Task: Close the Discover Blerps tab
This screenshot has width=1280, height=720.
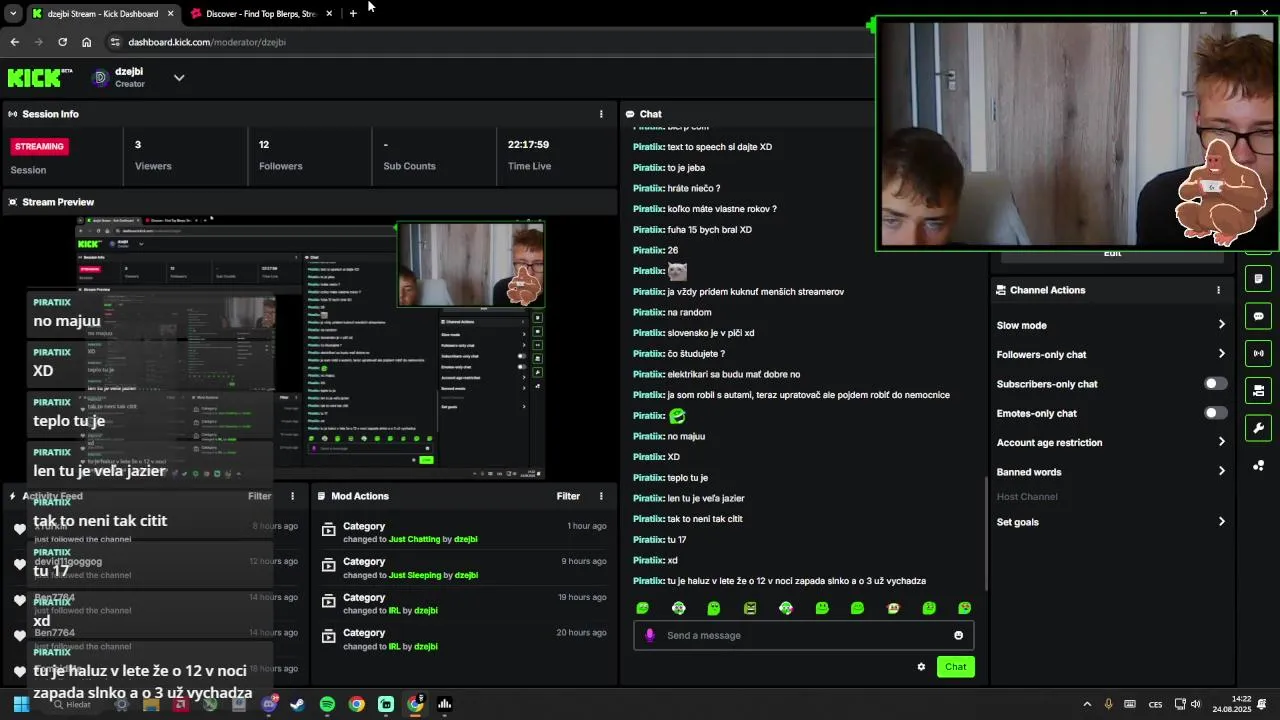Action: pos(329,14)
